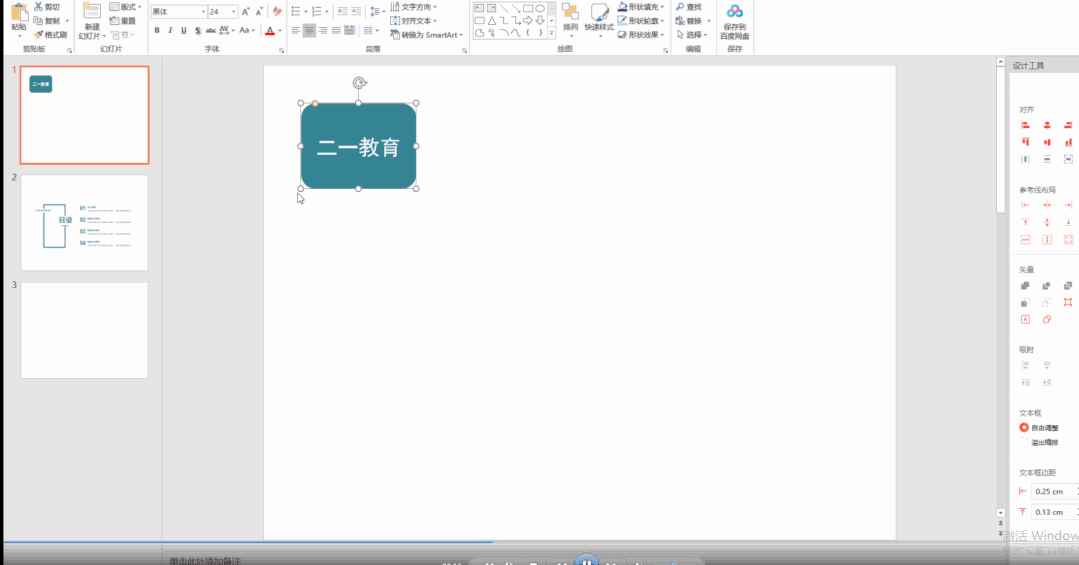Open Align Text (对齐文本) menu
1079x565 pixels.
(414, 21)
